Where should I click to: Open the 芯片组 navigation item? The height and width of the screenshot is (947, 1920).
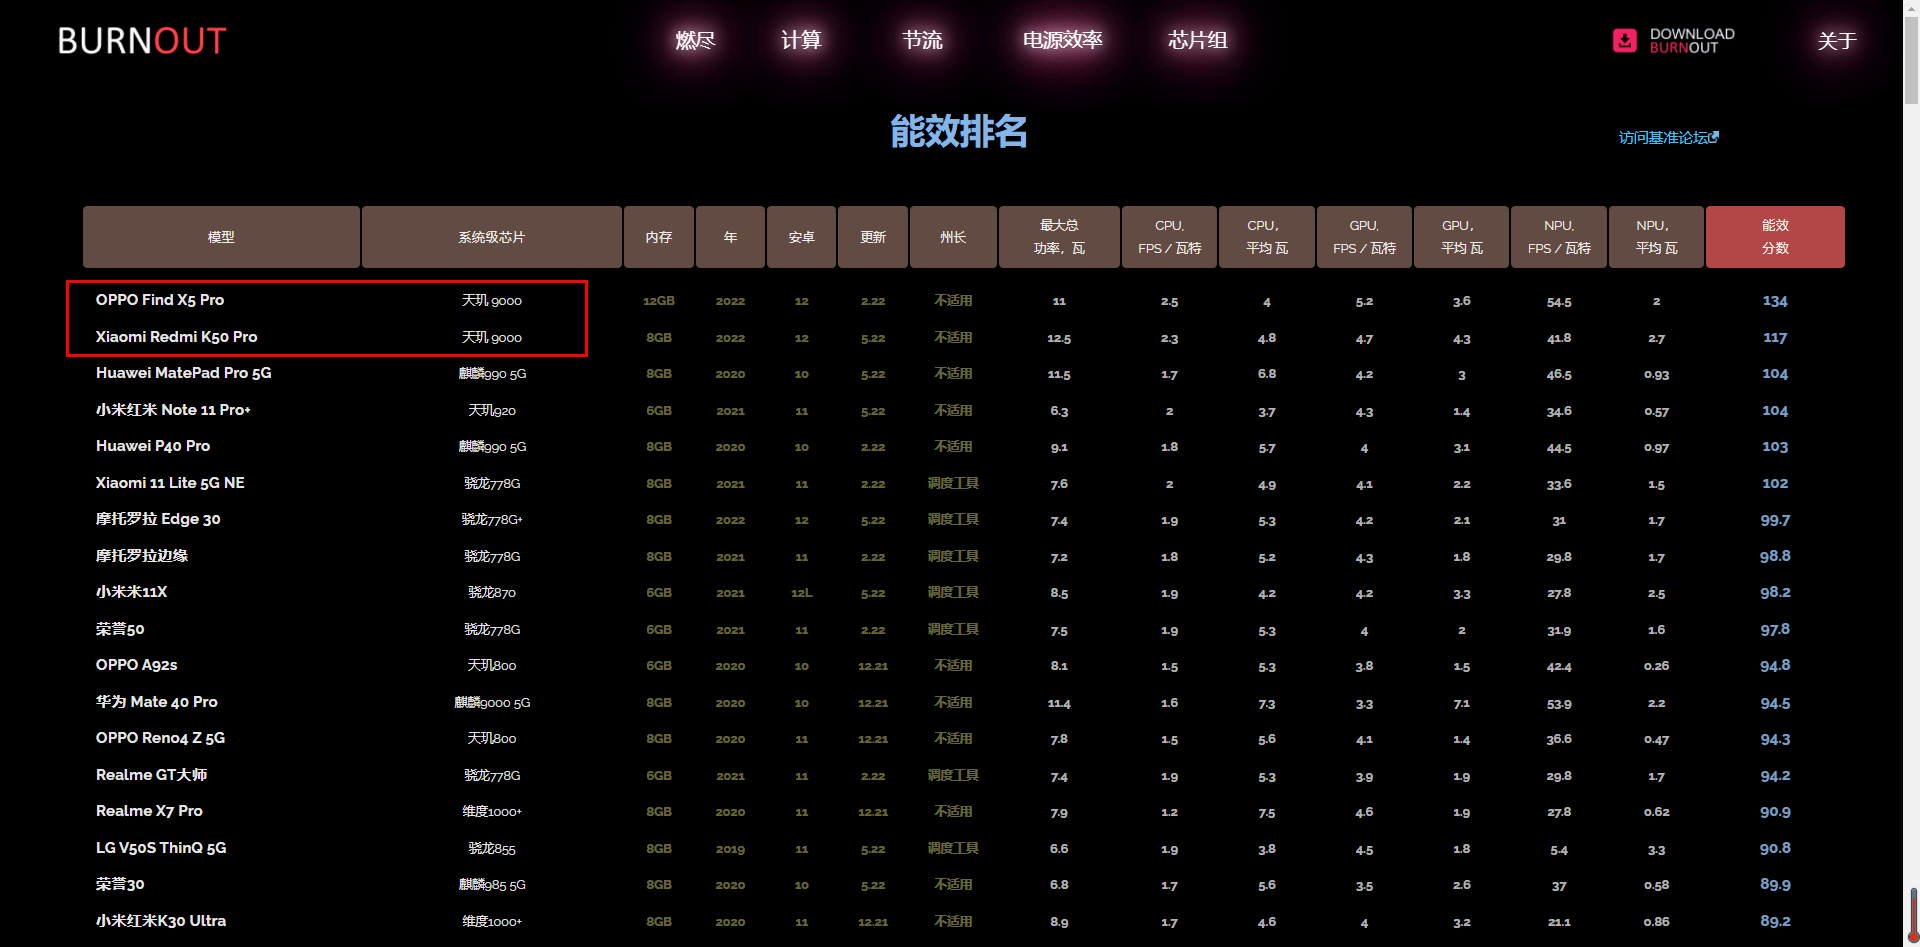coord(1197,40)
